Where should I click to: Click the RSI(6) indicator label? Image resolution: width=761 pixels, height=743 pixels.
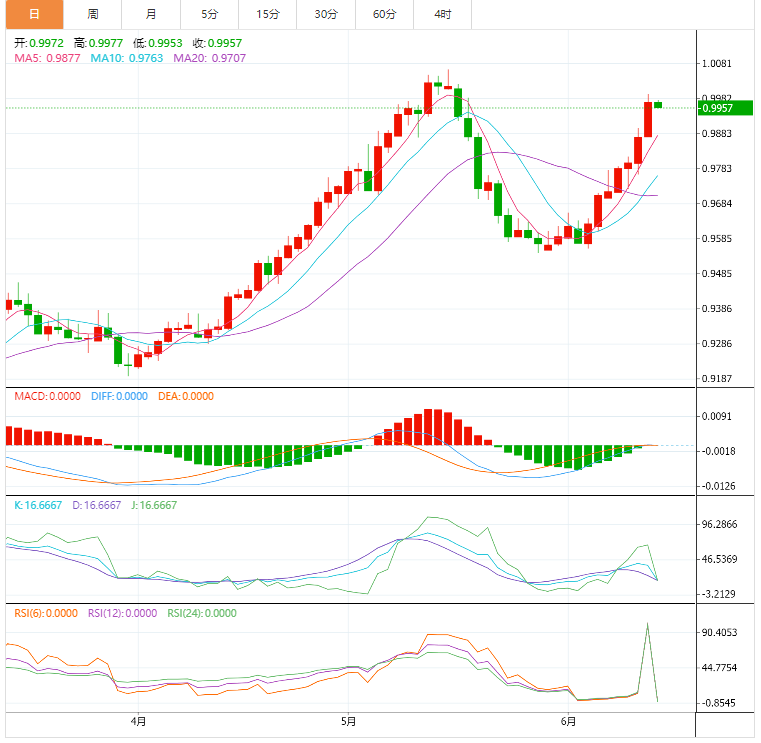coord(45,614)
